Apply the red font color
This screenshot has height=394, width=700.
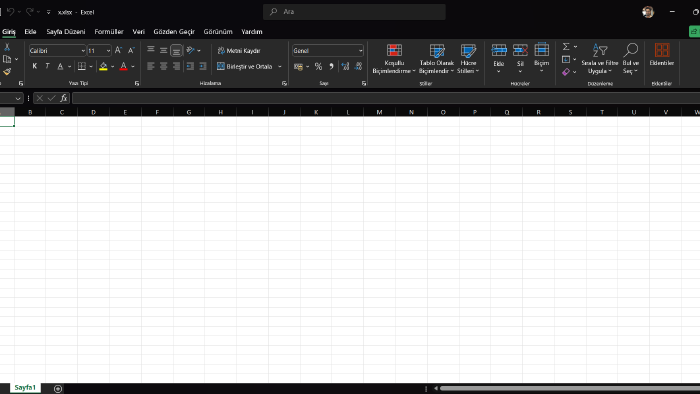point(124,66)
